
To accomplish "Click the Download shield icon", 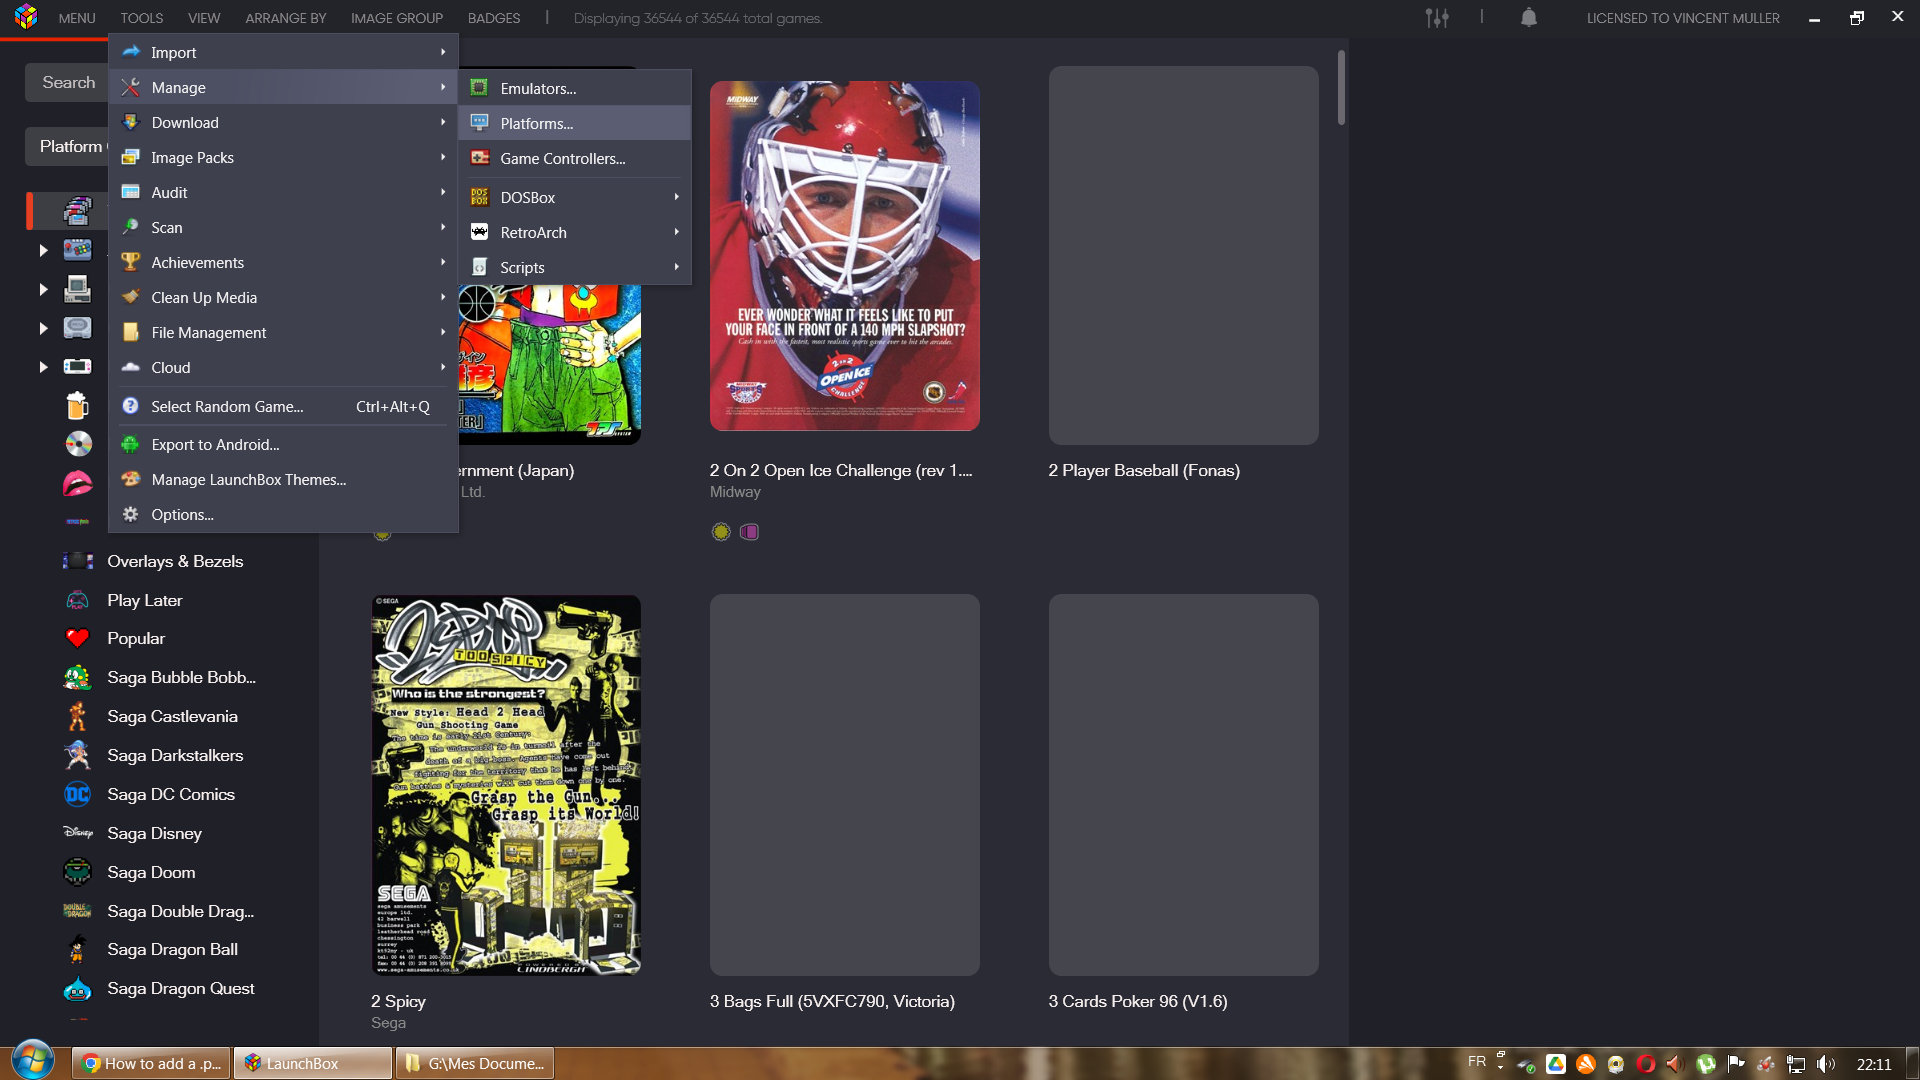I will click(x=130, y=122).
